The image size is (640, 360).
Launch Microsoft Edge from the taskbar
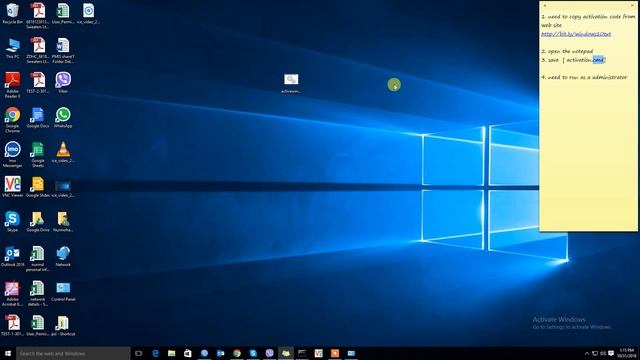(x=155, y=353)
